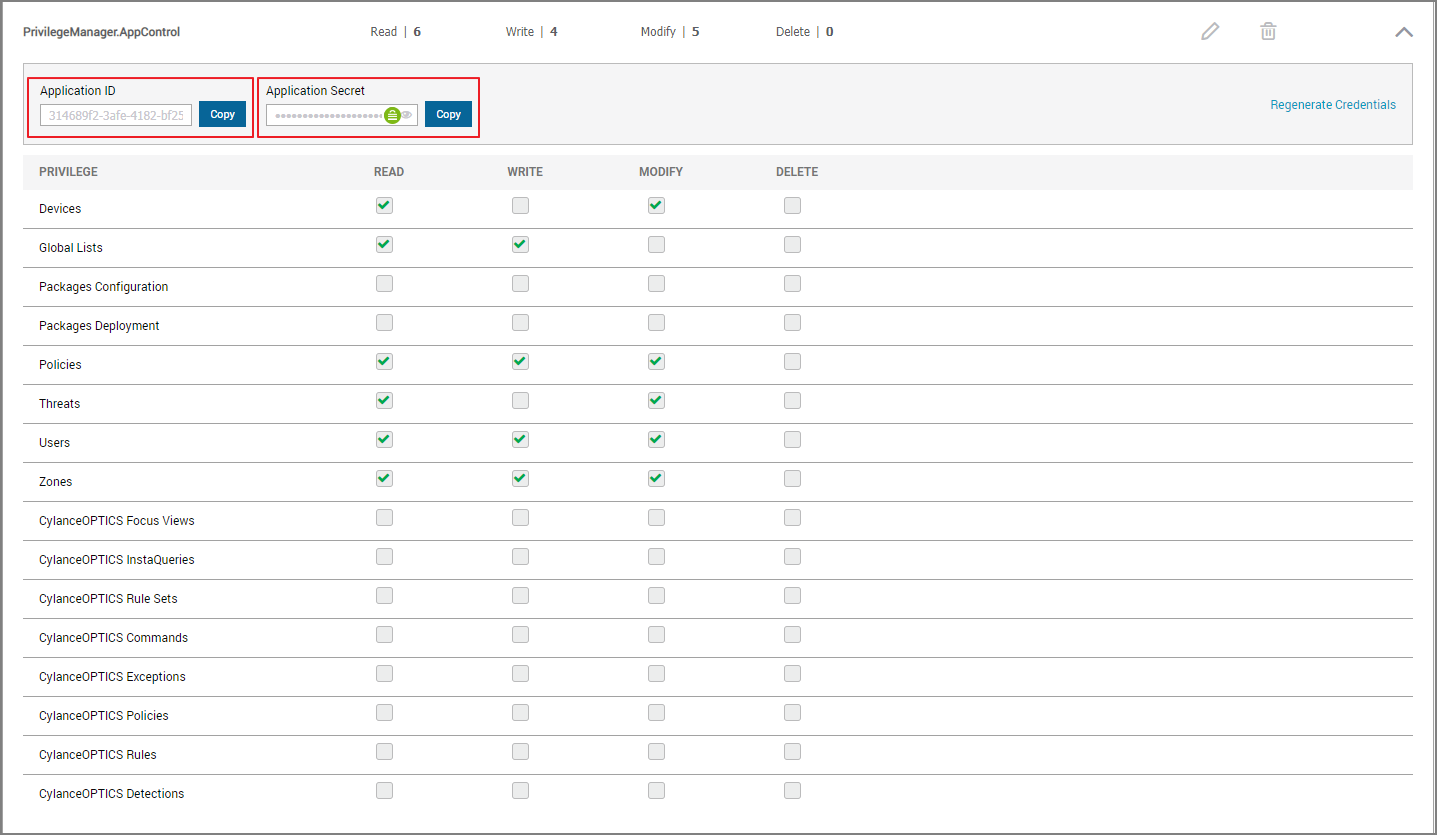The image size is (1437, 835).
Task: Uncheck Modify privilege for Policies
Action: click(656, 362)
